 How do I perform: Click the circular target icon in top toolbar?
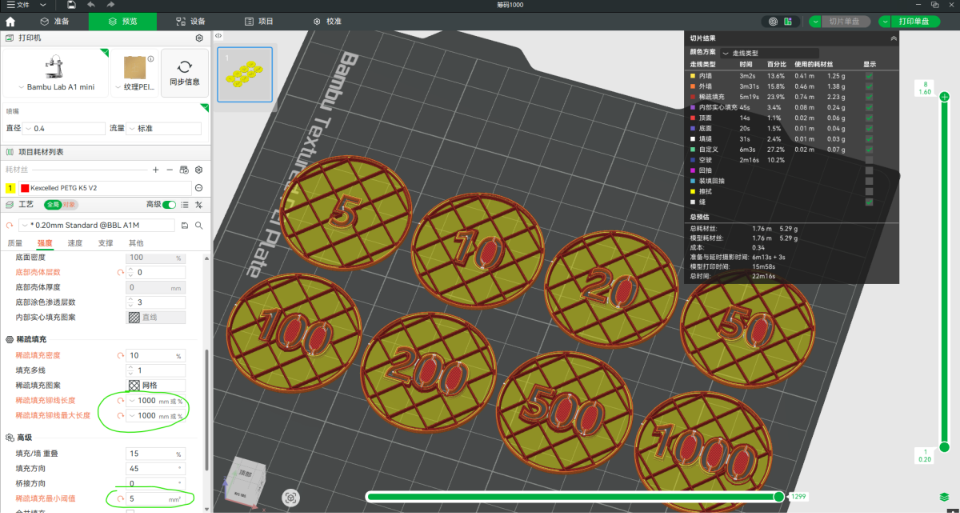coord(773,21)
